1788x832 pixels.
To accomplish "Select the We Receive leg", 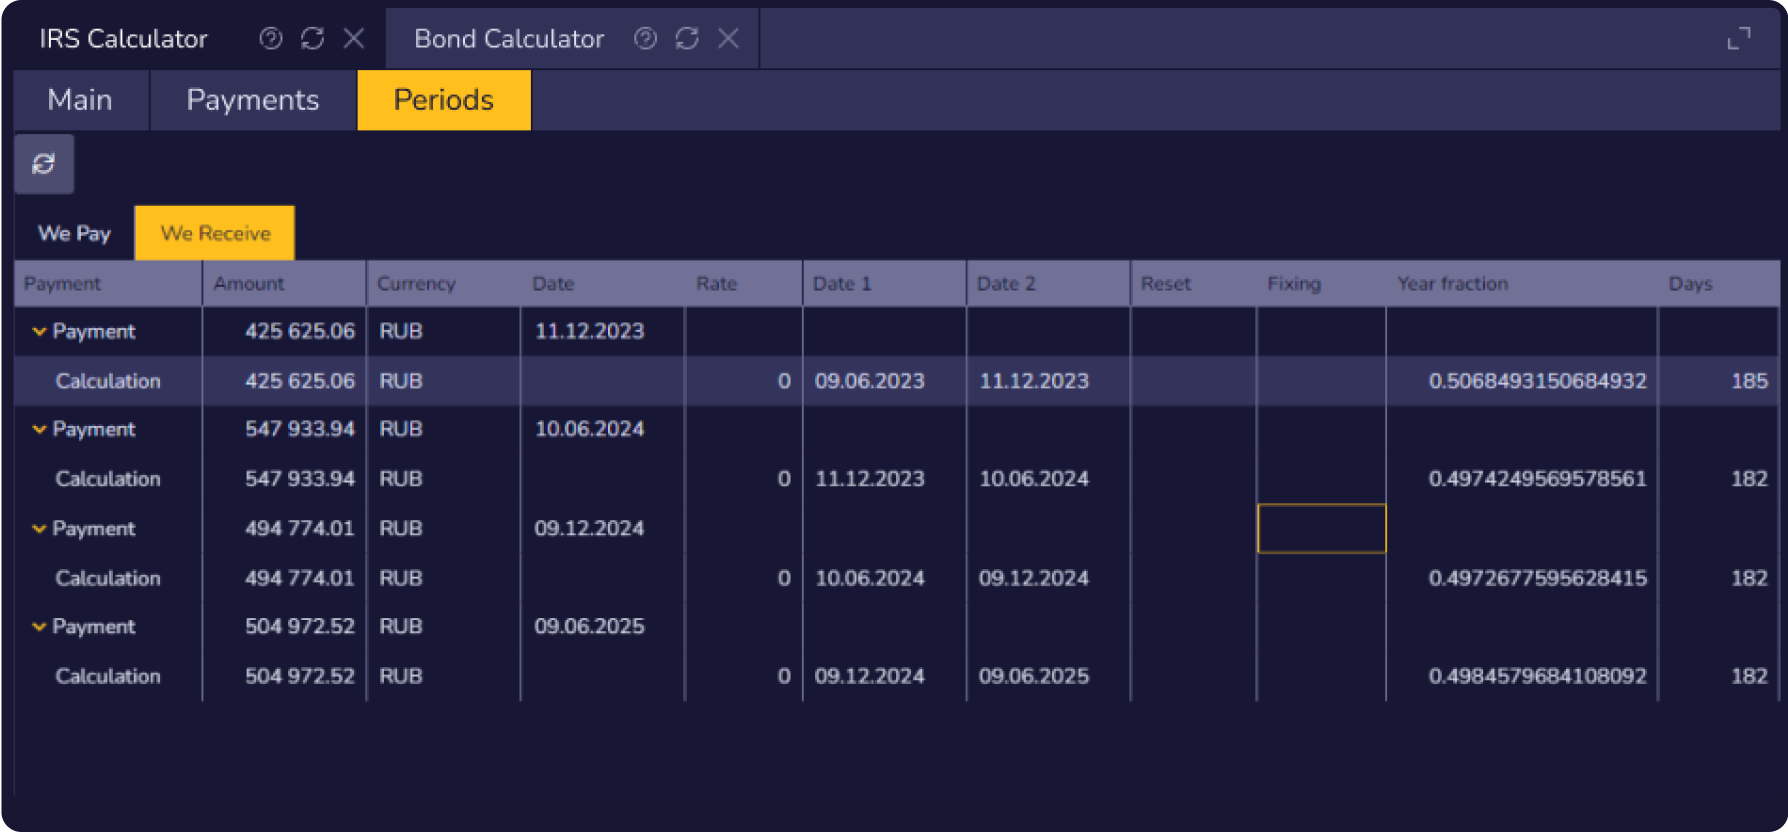I will (215, 233).
